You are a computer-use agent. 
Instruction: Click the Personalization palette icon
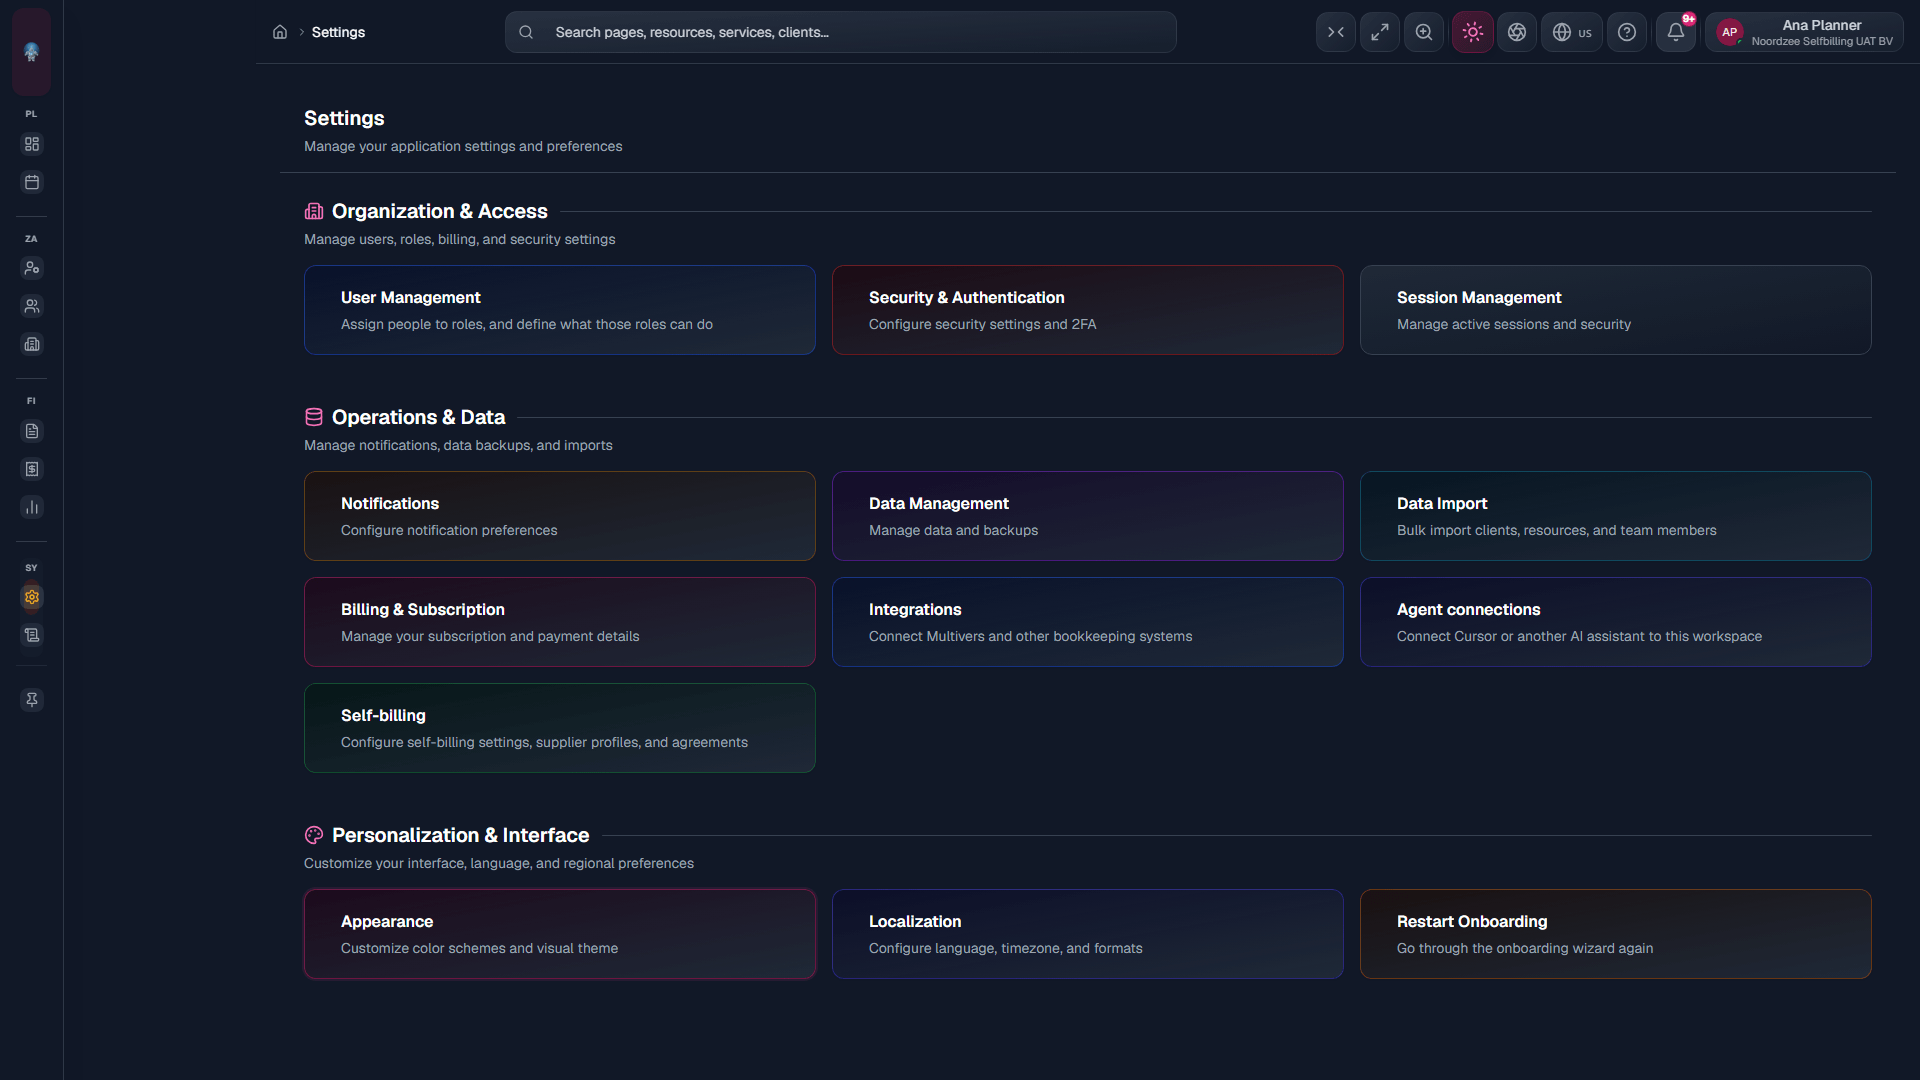click(314, 835)
